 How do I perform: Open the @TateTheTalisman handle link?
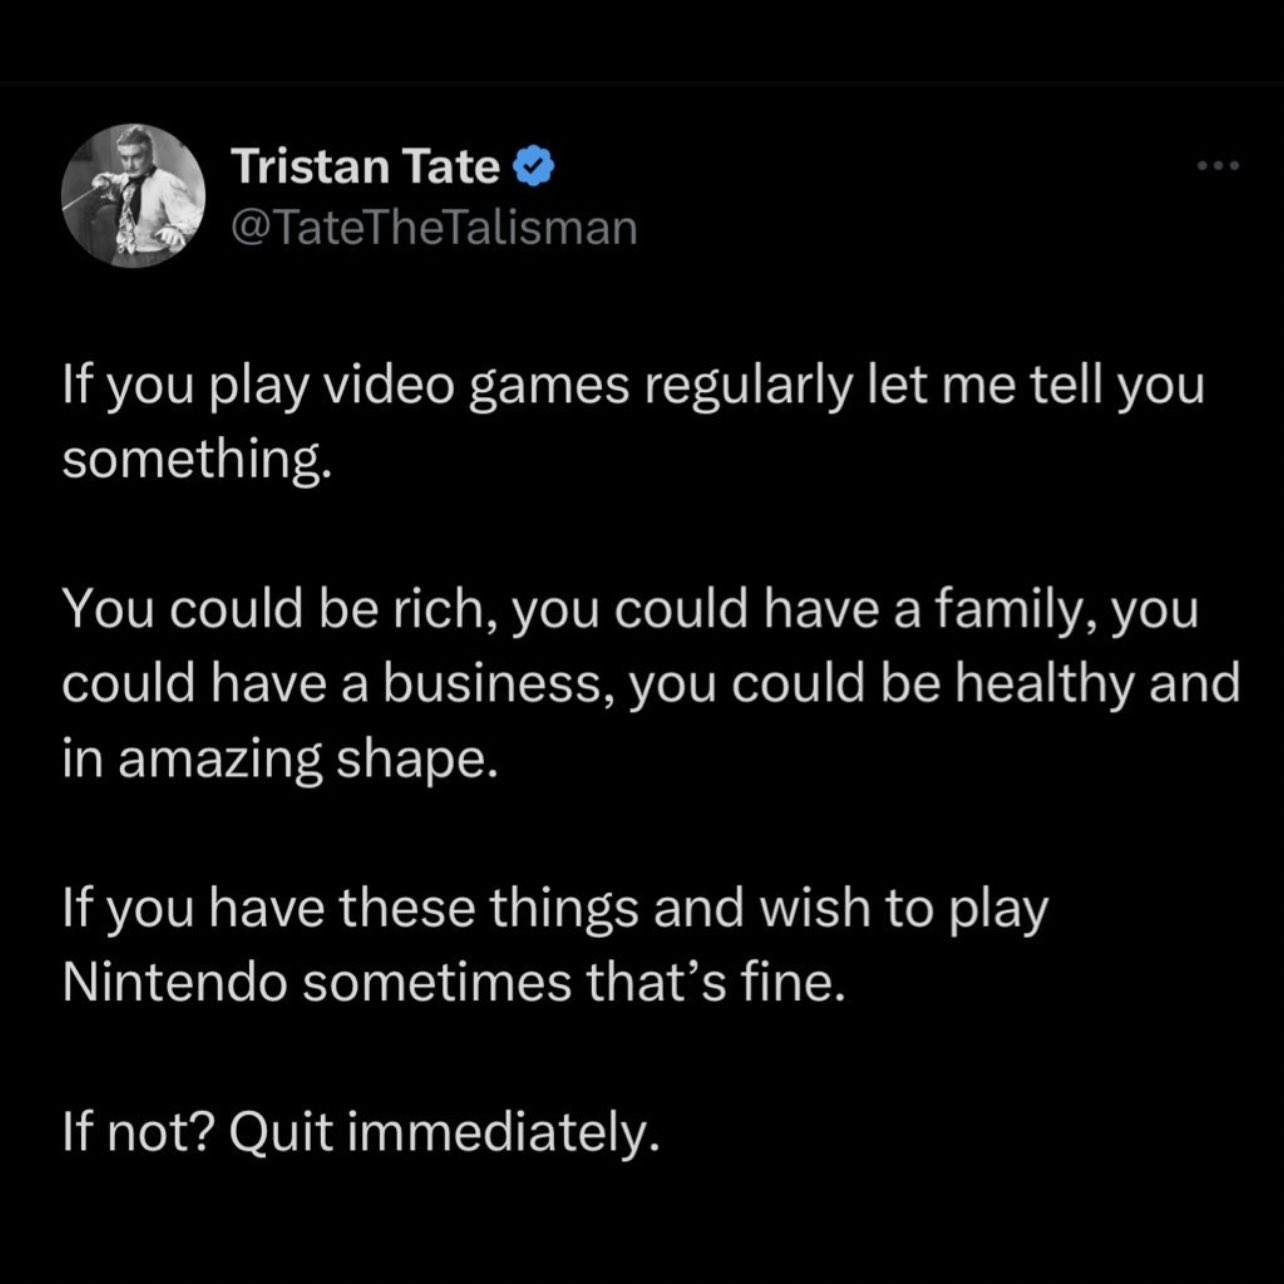click(434, 227)
